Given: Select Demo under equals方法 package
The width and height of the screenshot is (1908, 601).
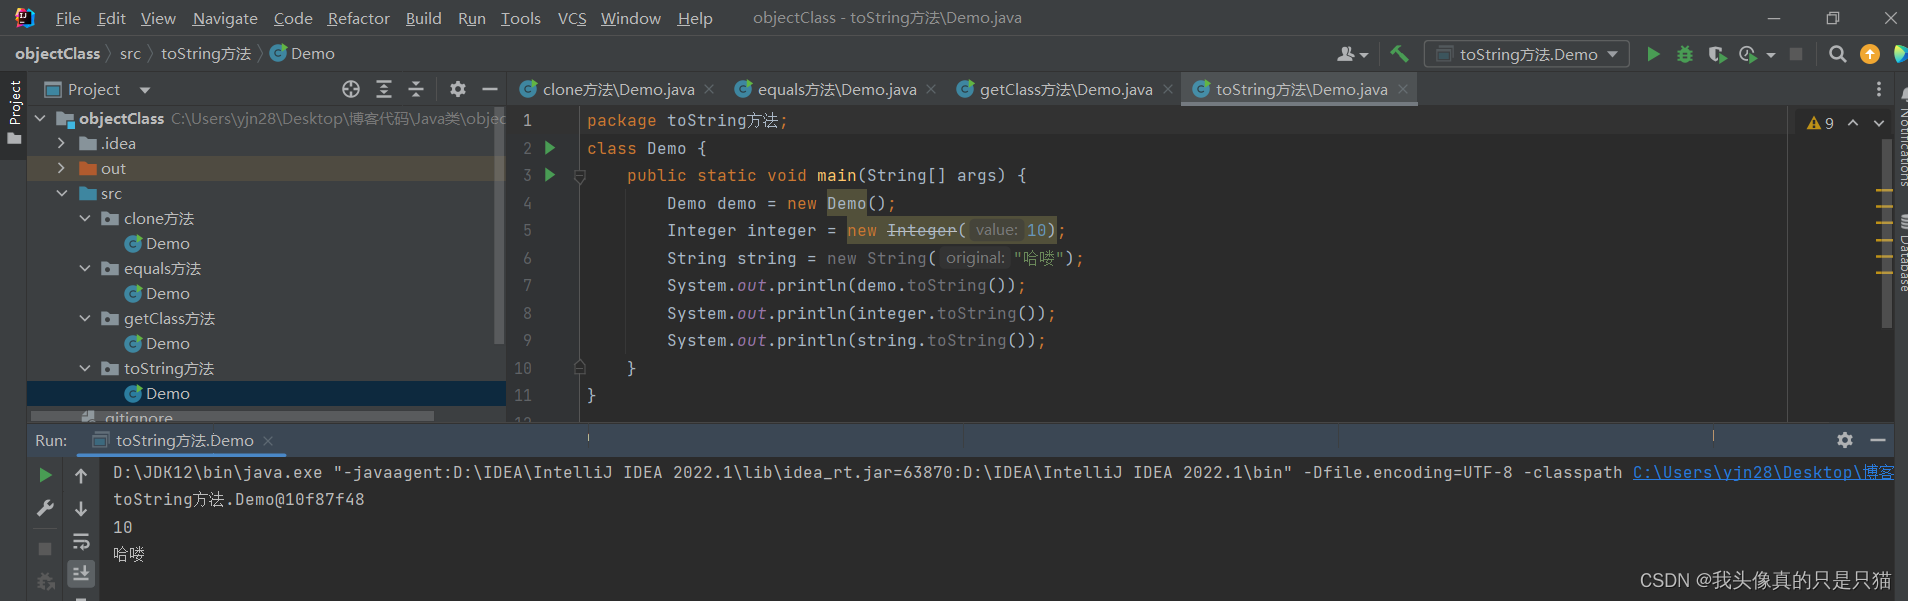Looking at the screenshot, I should (167, 293).
